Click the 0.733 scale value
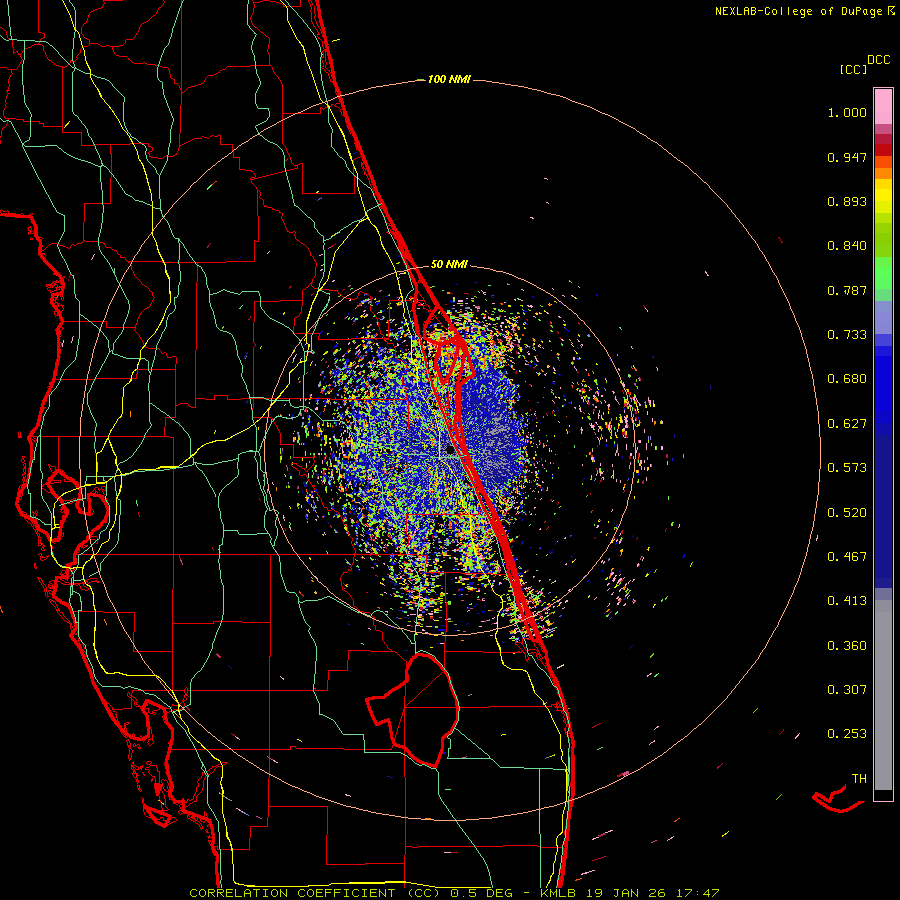 [847, 335]
